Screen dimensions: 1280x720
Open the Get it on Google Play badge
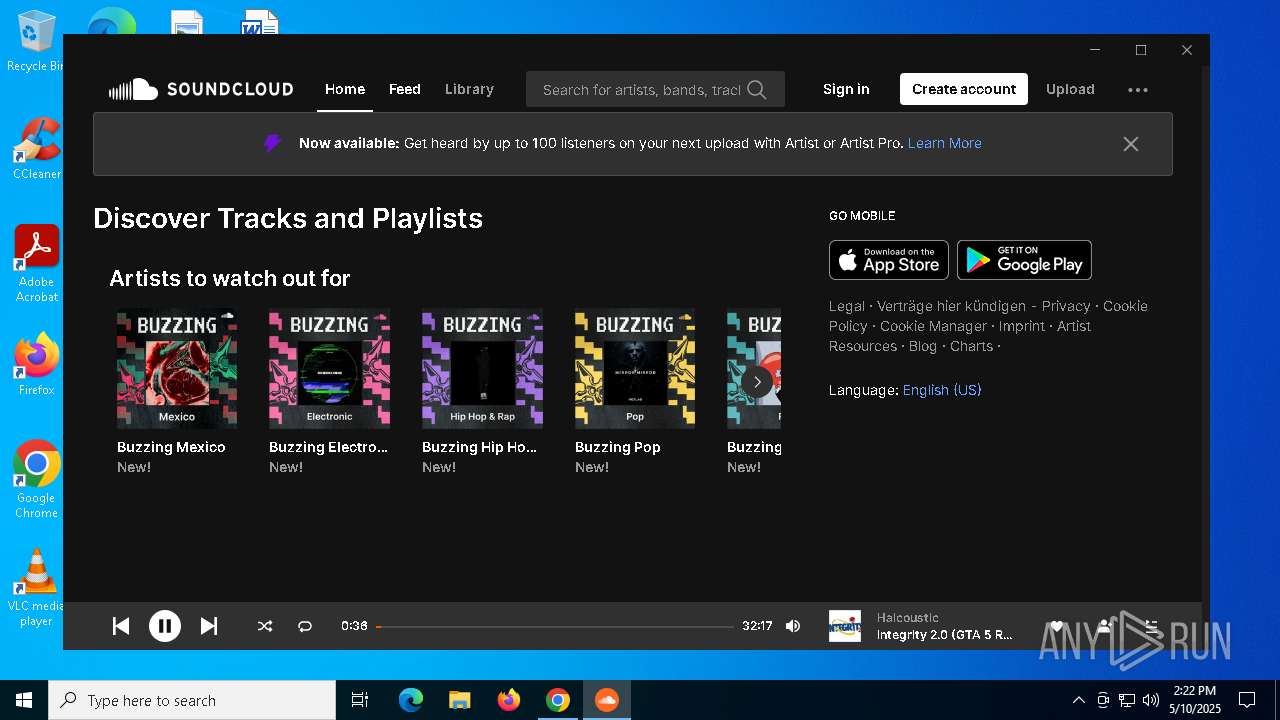point(1024,260)
